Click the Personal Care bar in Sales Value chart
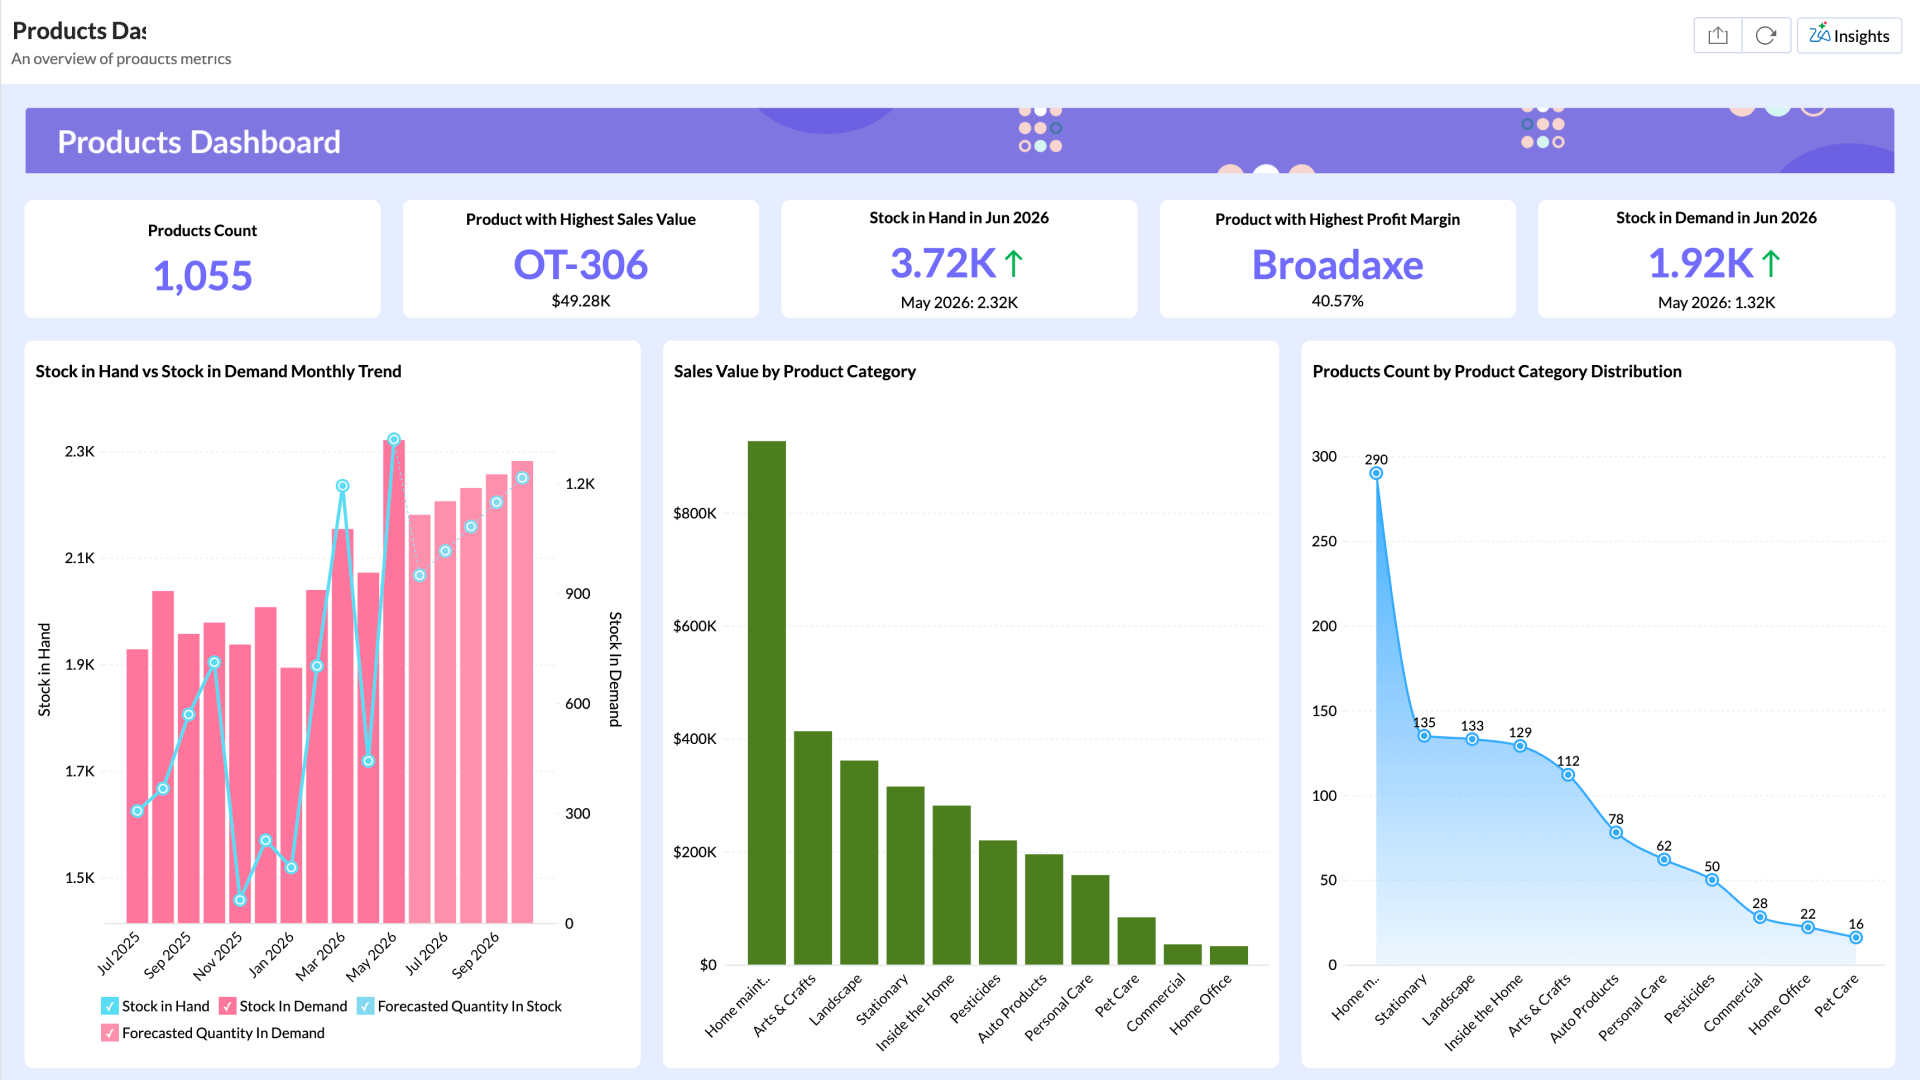The height and width of the screenshot is (1080, 1920). 1090,920
